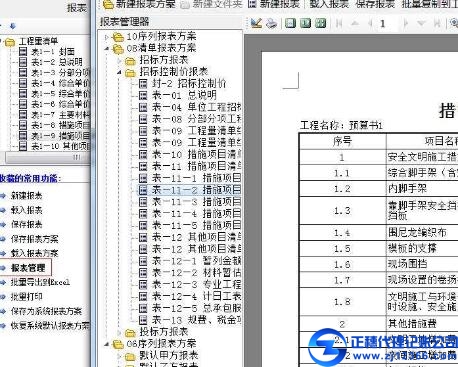Click the 新建报表方案 folder icon
The height and width of the screenshot is (367, 458).
[x=108, y=4]
